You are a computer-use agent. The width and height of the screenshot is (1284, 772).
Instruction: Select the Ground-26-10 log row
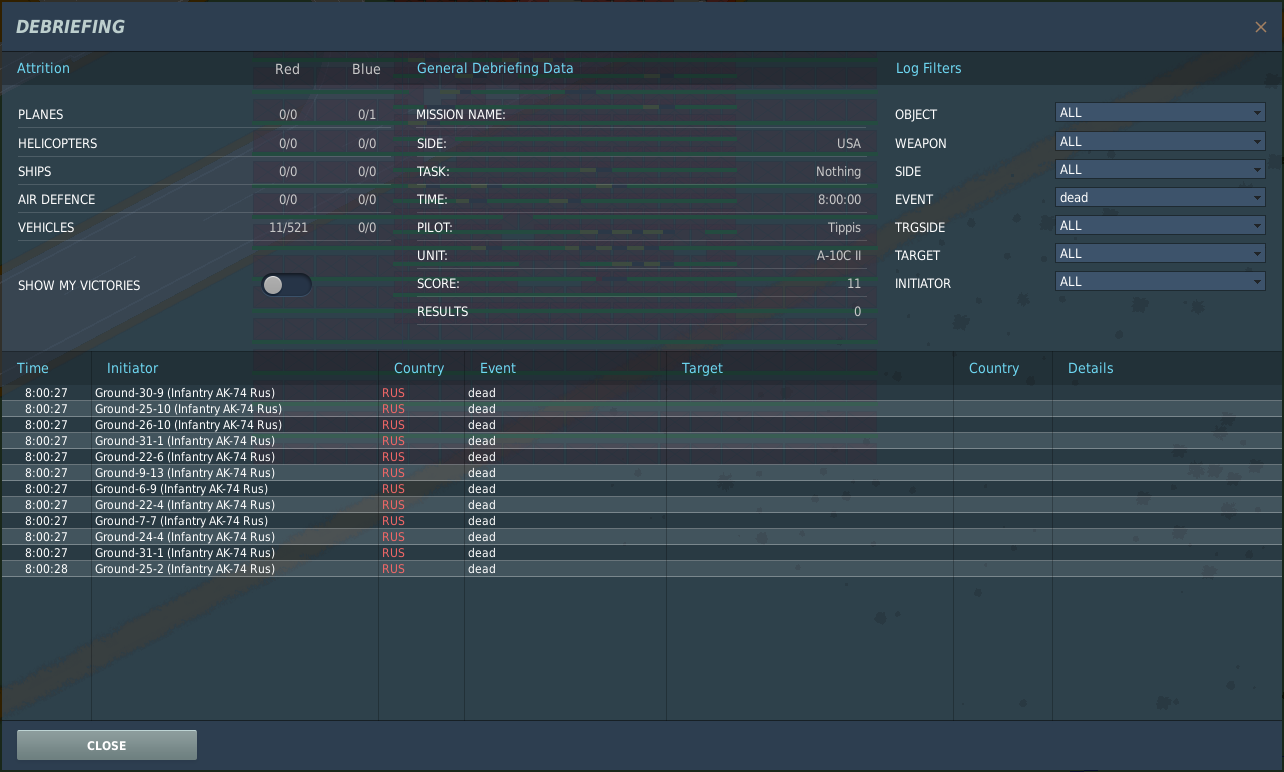[x=642, y=425]
